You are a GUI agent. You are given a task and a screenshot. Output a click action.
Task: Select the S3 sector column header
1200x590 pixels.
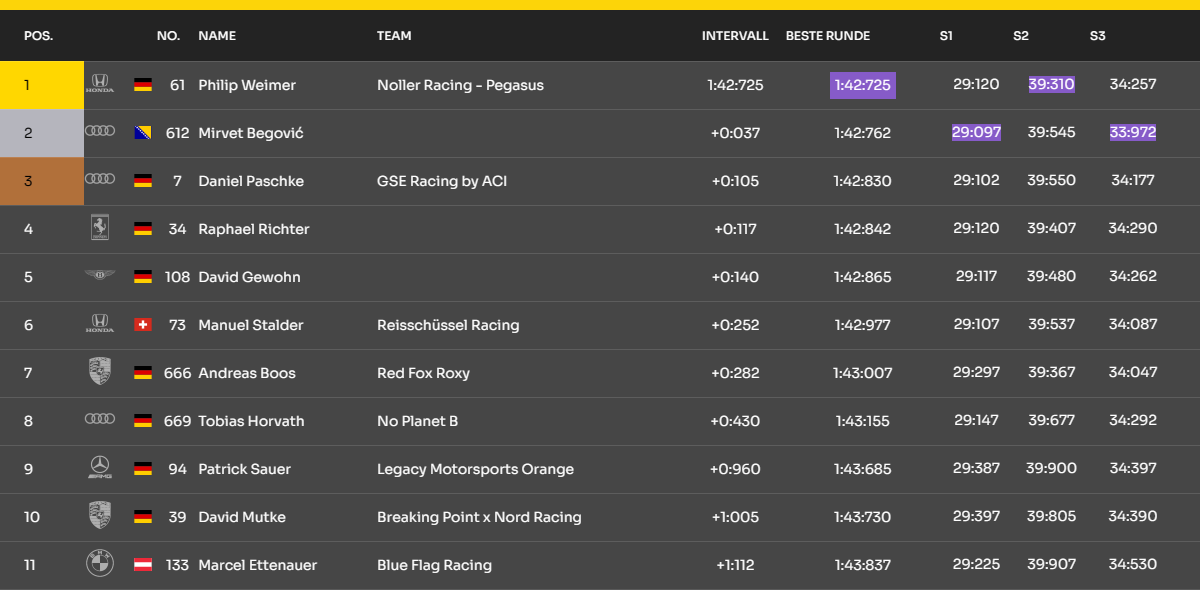(x=1097, y=36)
